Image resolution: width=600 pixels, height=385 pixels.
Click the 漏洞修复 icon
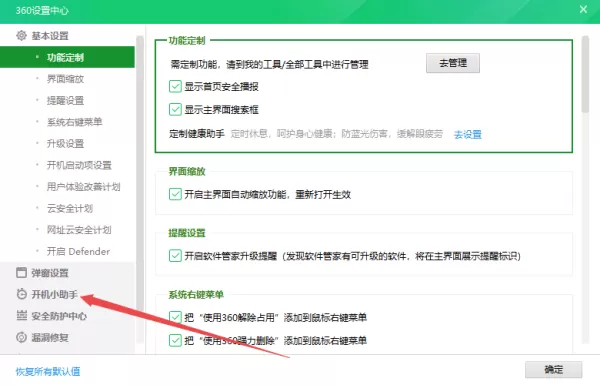(21, 337)
